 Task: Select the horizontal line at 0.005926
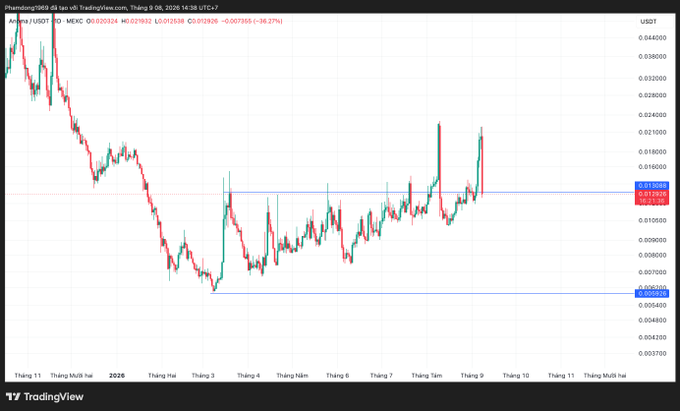point(422,294)
